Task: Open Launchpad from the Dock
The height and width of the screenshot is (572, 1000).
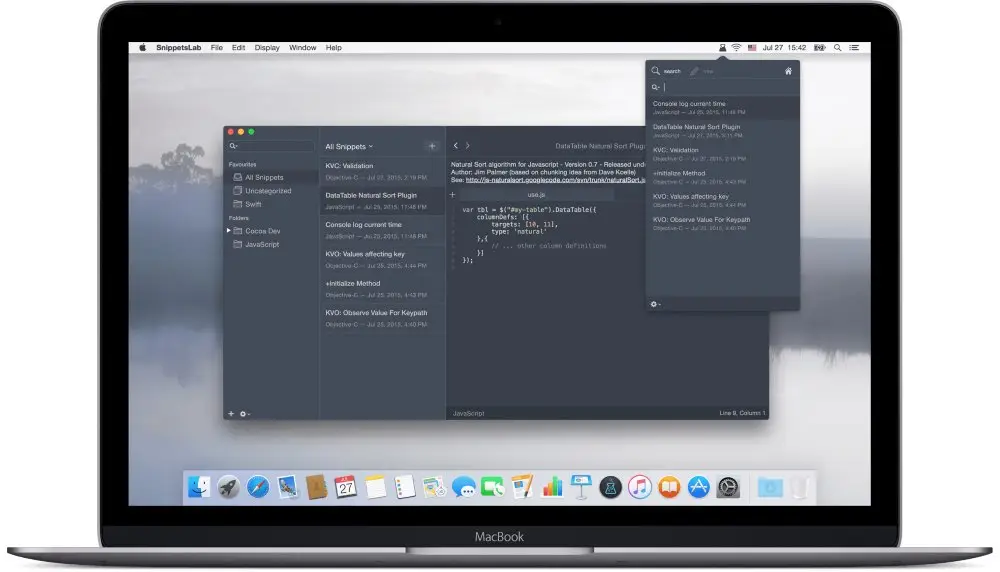Action: 228,487
